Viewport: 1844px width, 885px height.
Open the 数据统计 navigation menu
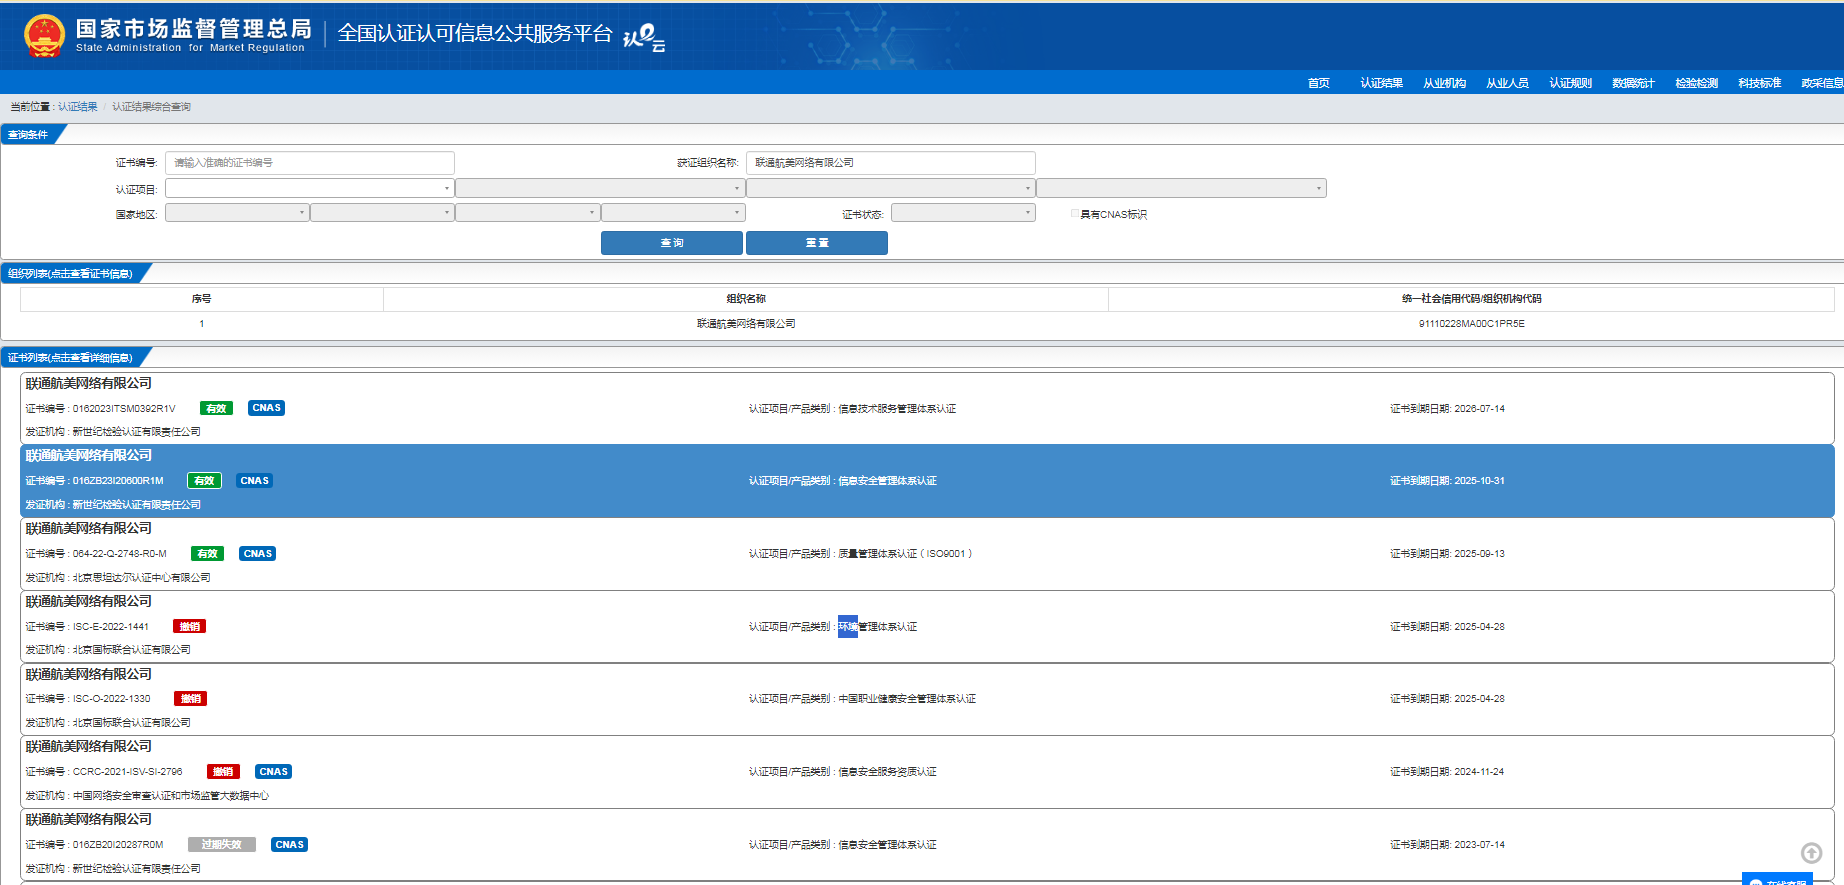pyautogui.click(x=1633, y=83)
